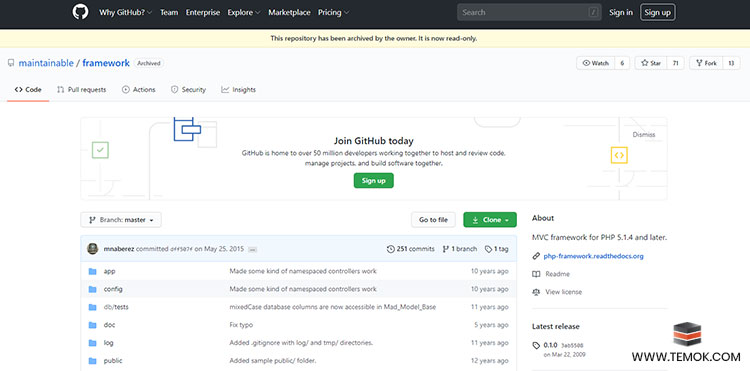Switch to the Security tab
Image resolution: width=750 pixels, height=371 pixels.
[x=188, y=89]
